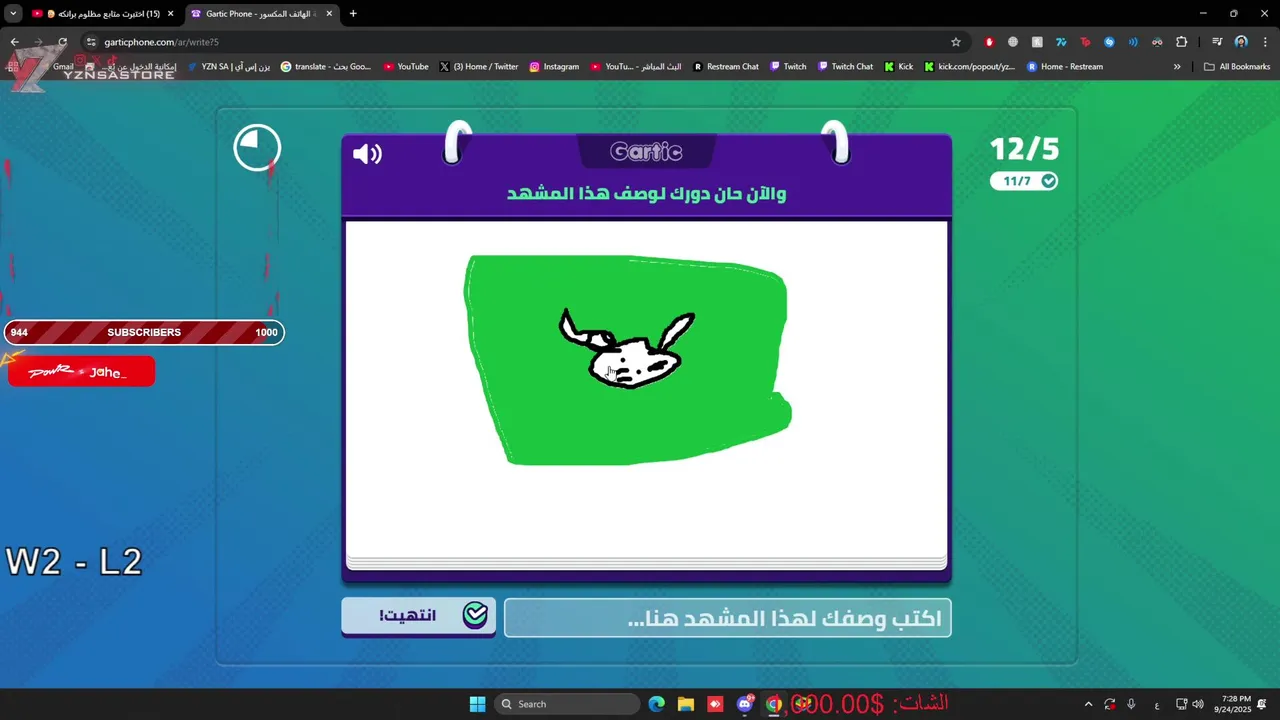Open the clock showing 7:28 PM
The height and width of the screenshot is (720, 1280).
coord(1233,704)
